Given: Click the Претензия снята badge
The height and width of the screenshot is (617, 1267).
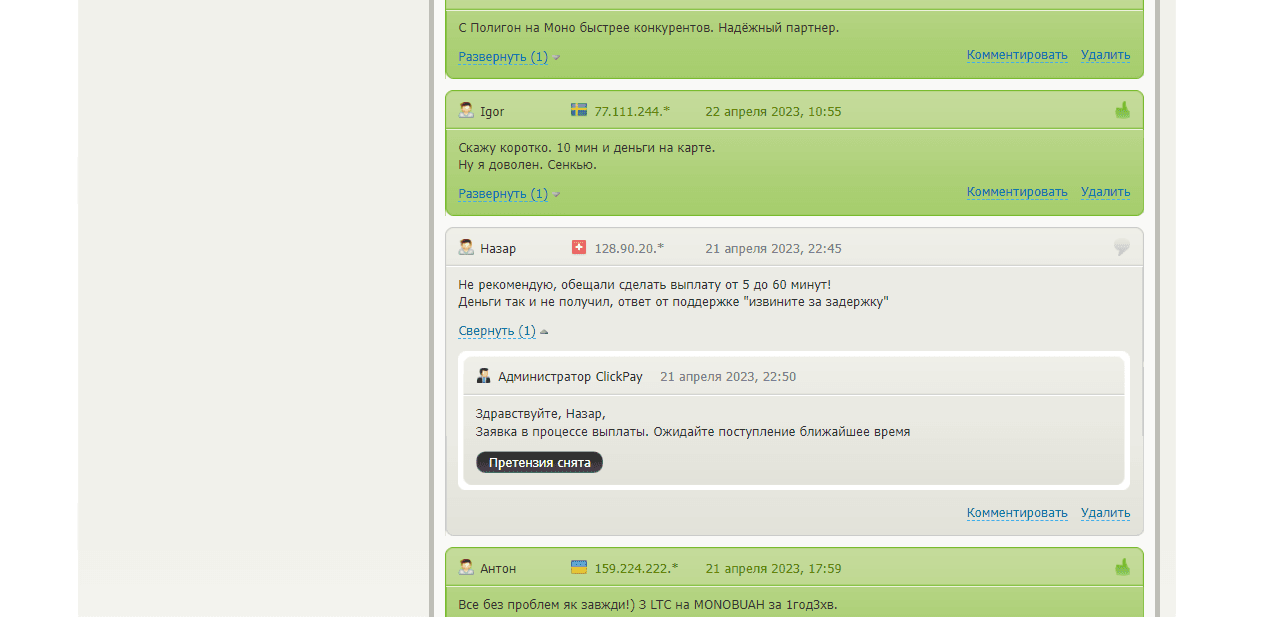Looking at the screenshot, I should tap(539, 463).
